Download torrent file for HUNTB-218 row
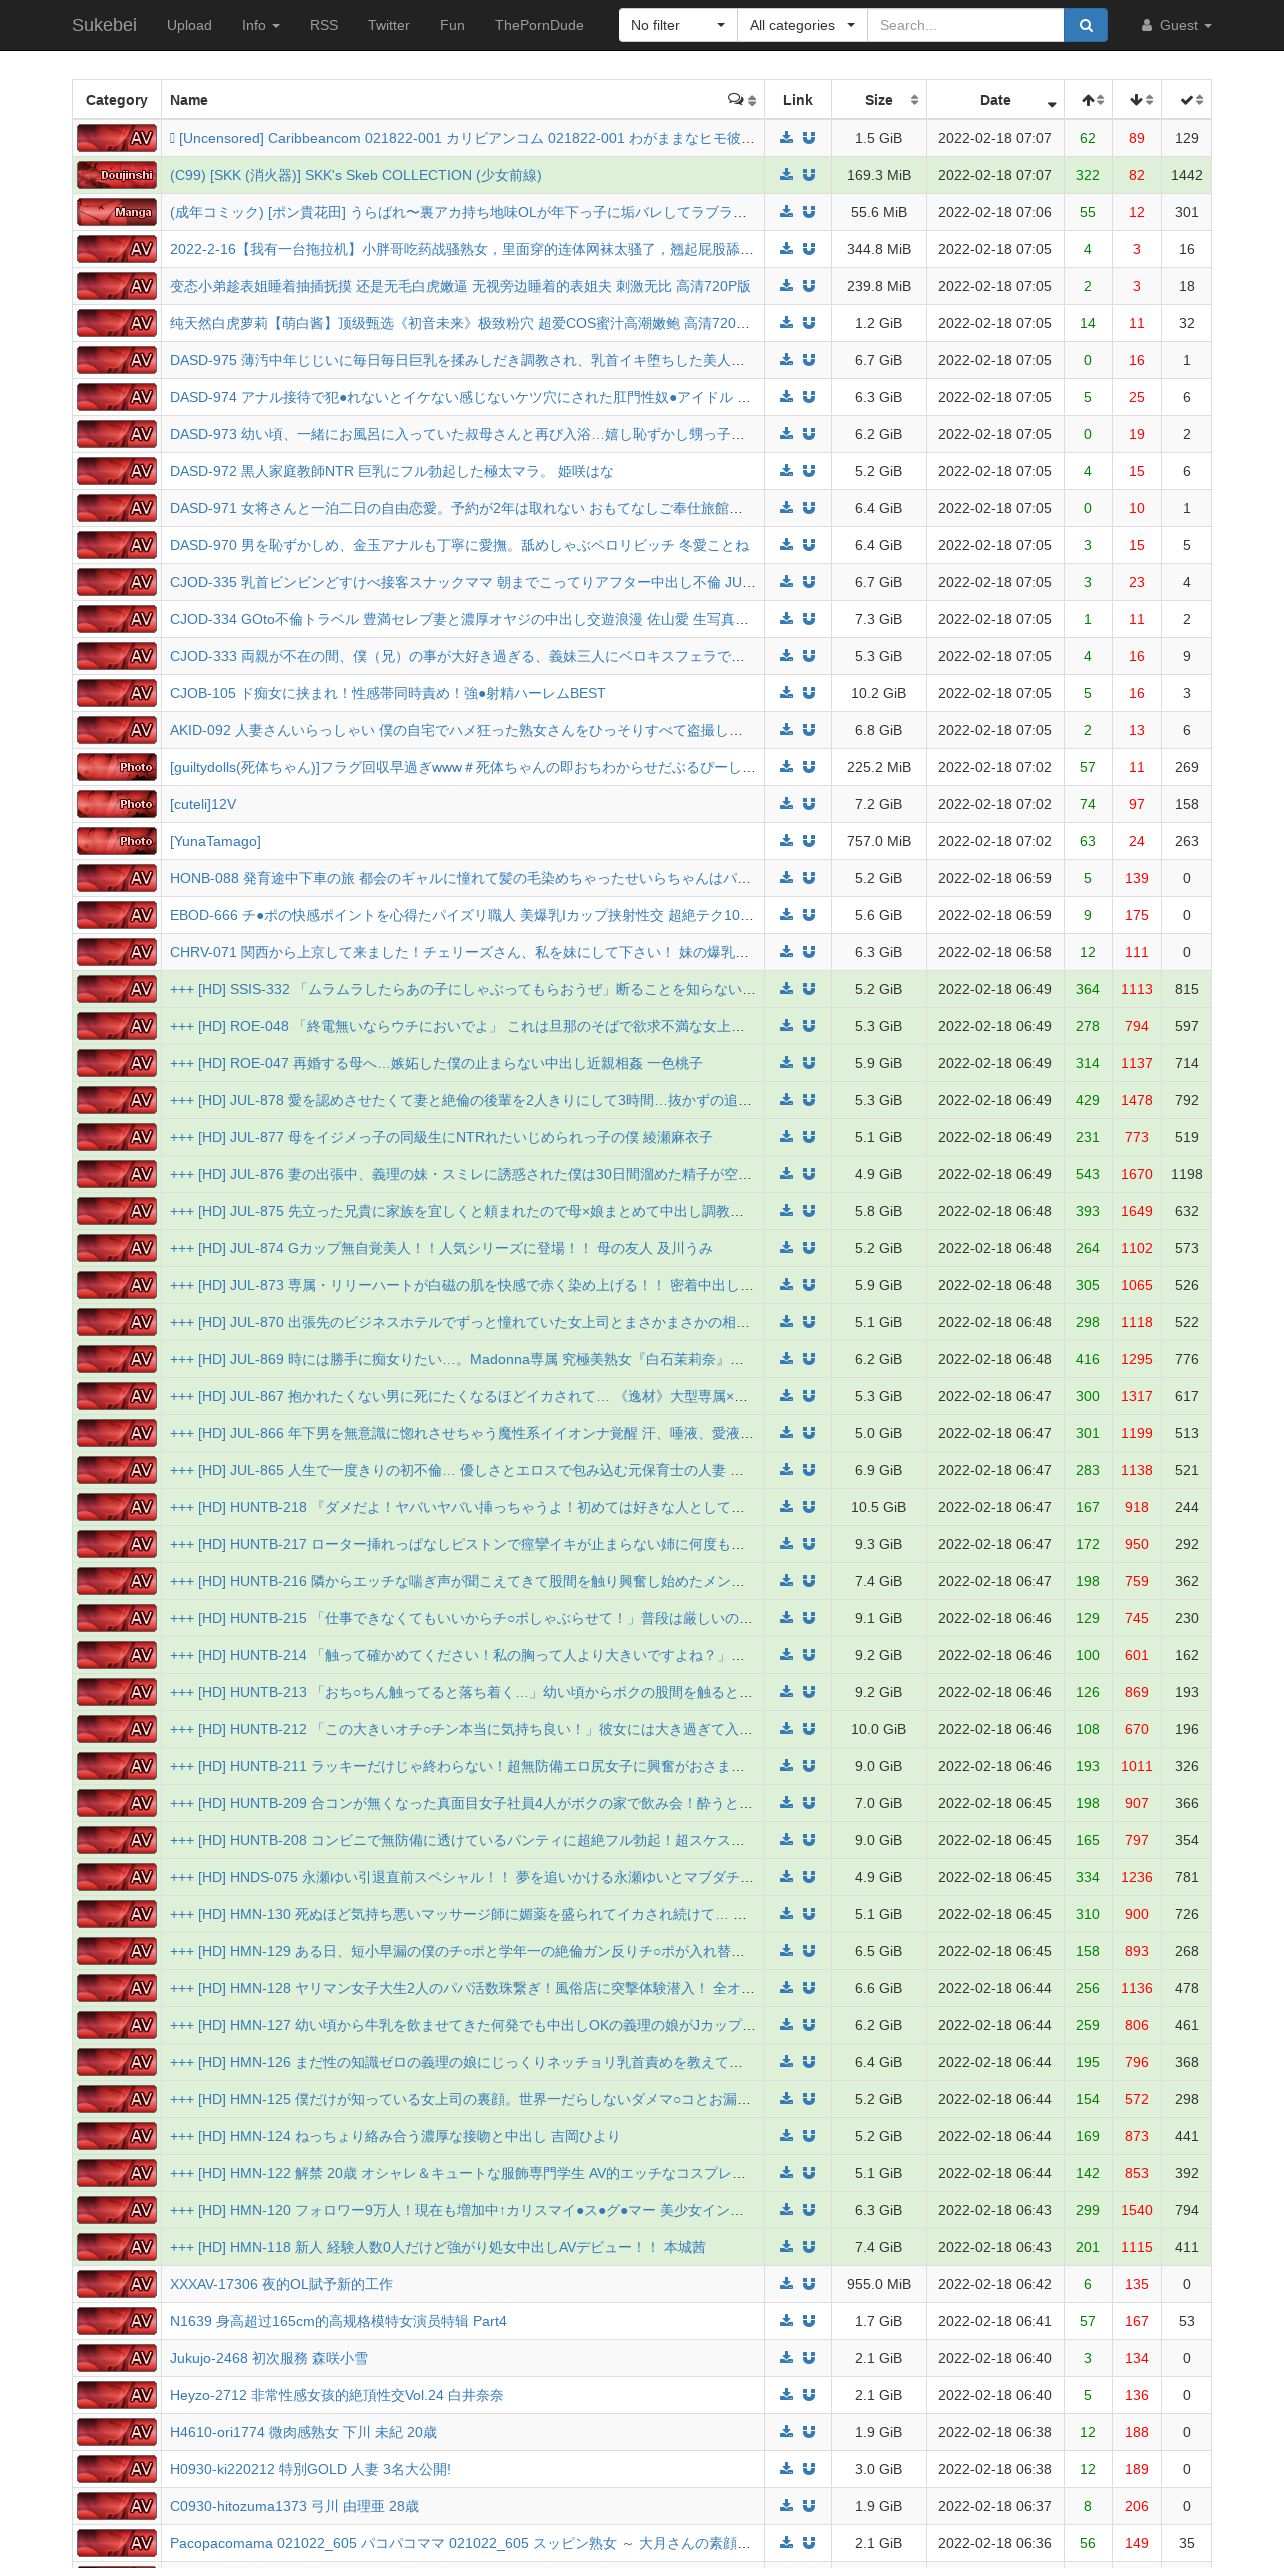Viewport: 1284px width, 2568px height. [x=787, y=1507]
